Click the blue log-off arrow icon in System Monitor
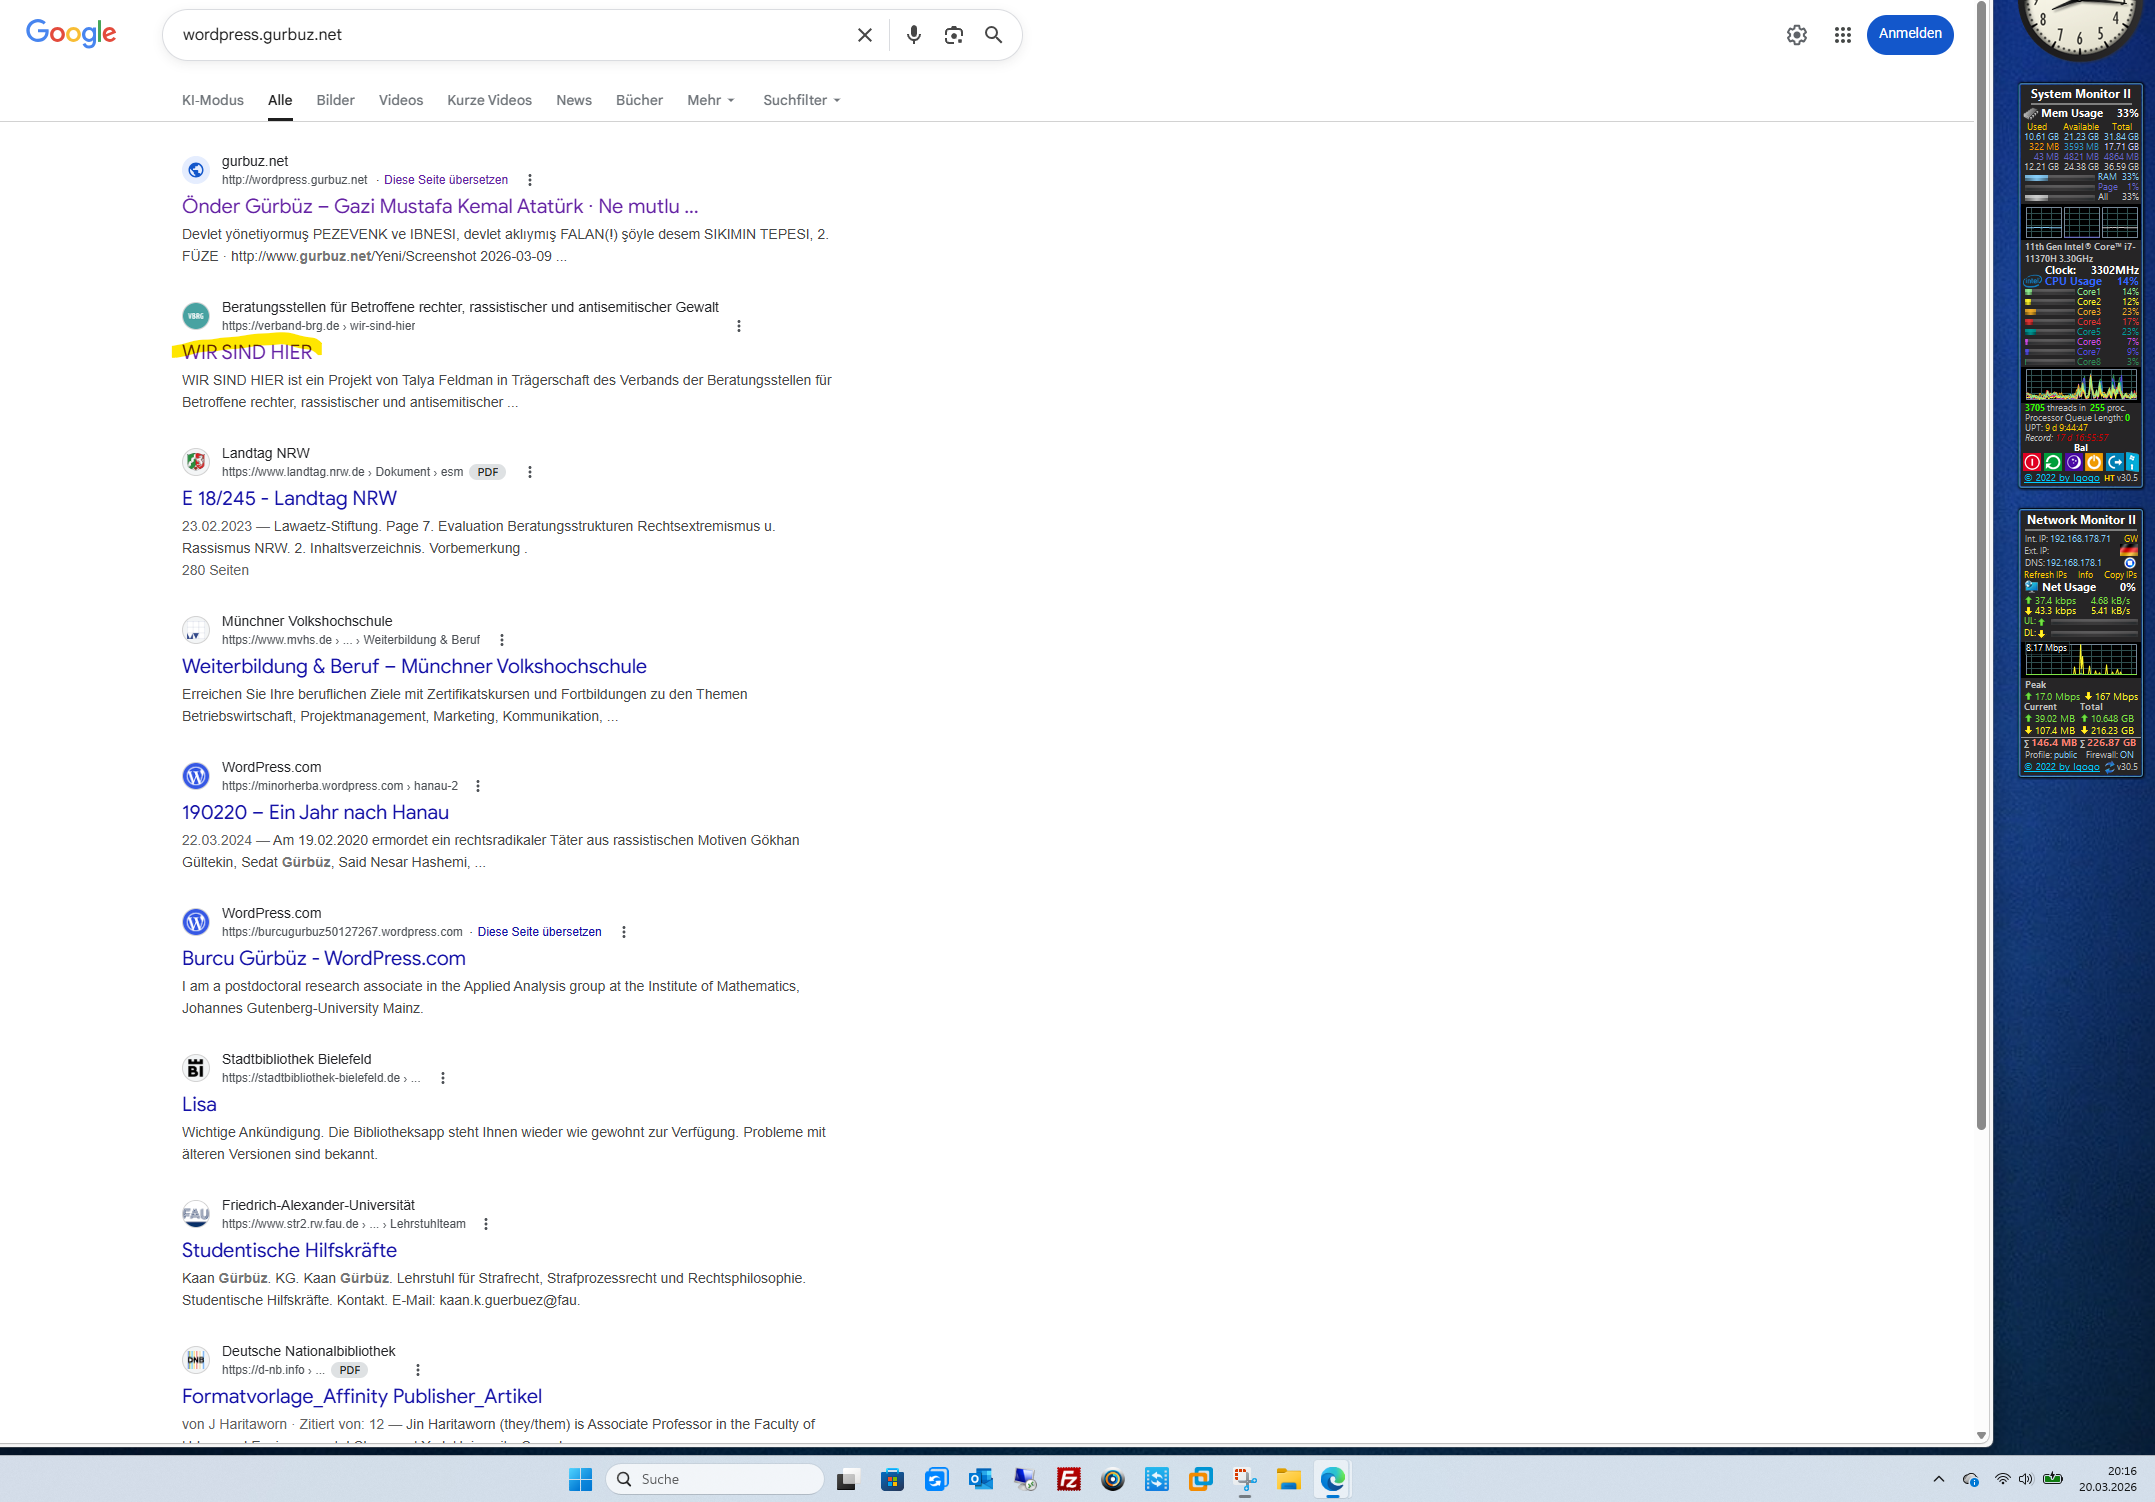 tap(2115, 462)
